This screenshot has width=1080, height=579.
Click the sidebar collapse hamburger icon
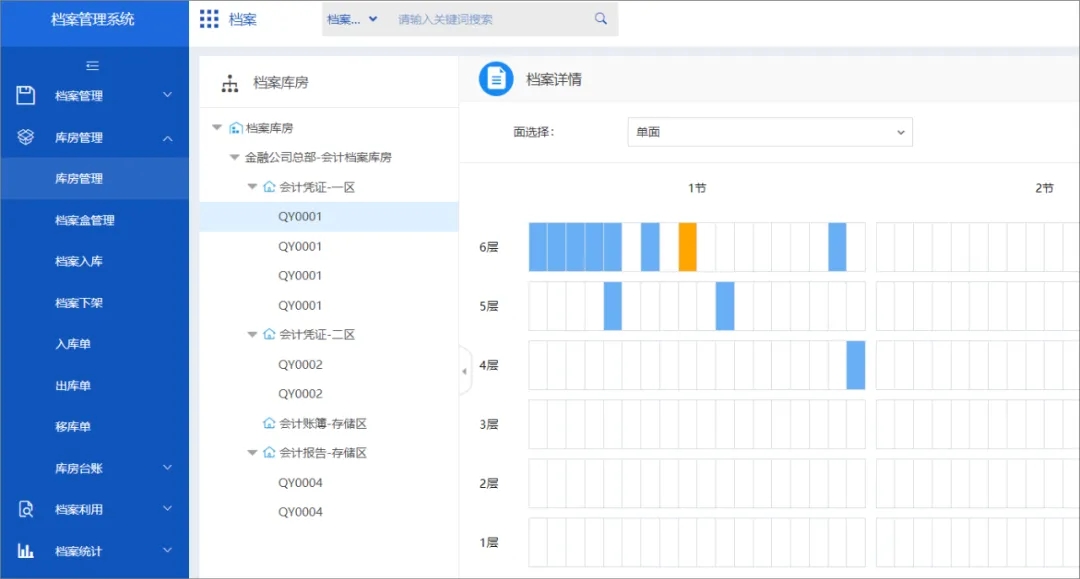pos(92,66)
